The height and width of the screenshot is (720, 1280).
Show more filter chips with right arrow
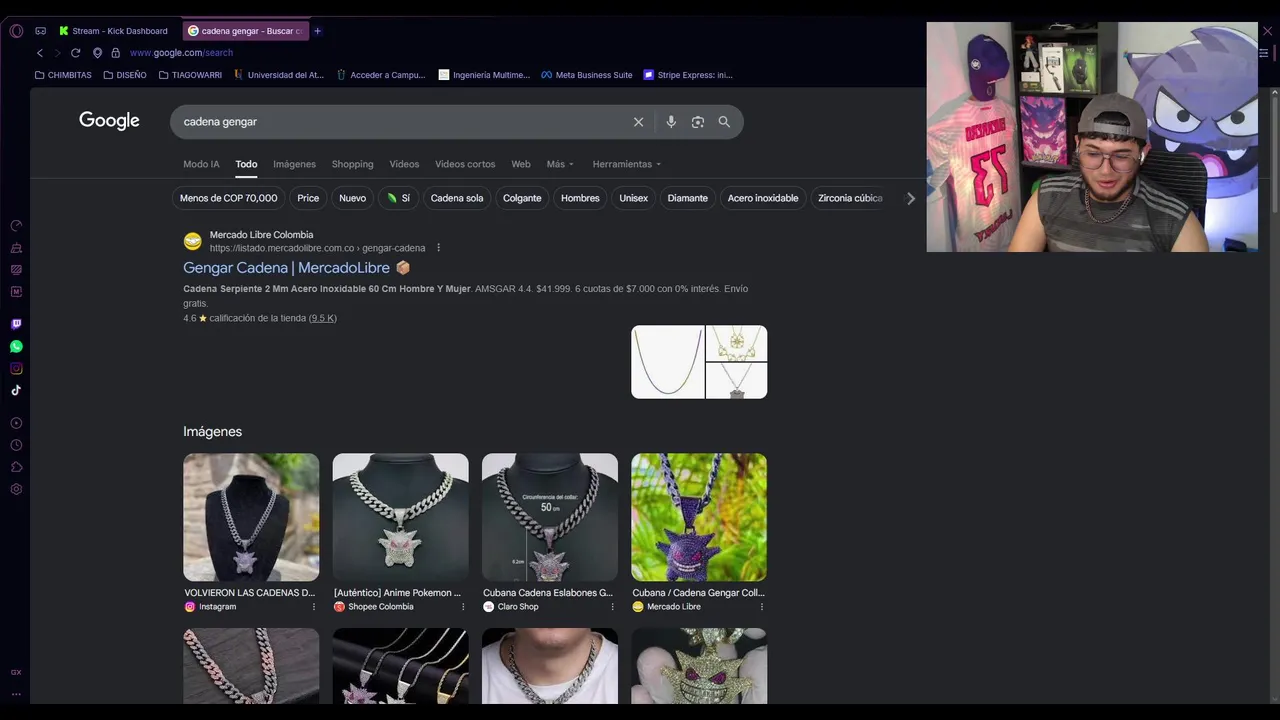pyautogui.click(x=910, y=198)
